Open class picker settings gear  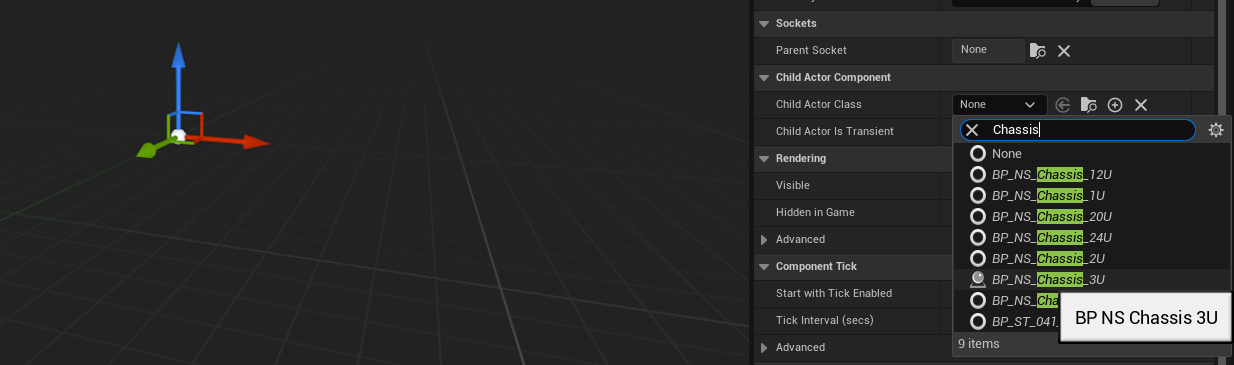pos(1216,130)
